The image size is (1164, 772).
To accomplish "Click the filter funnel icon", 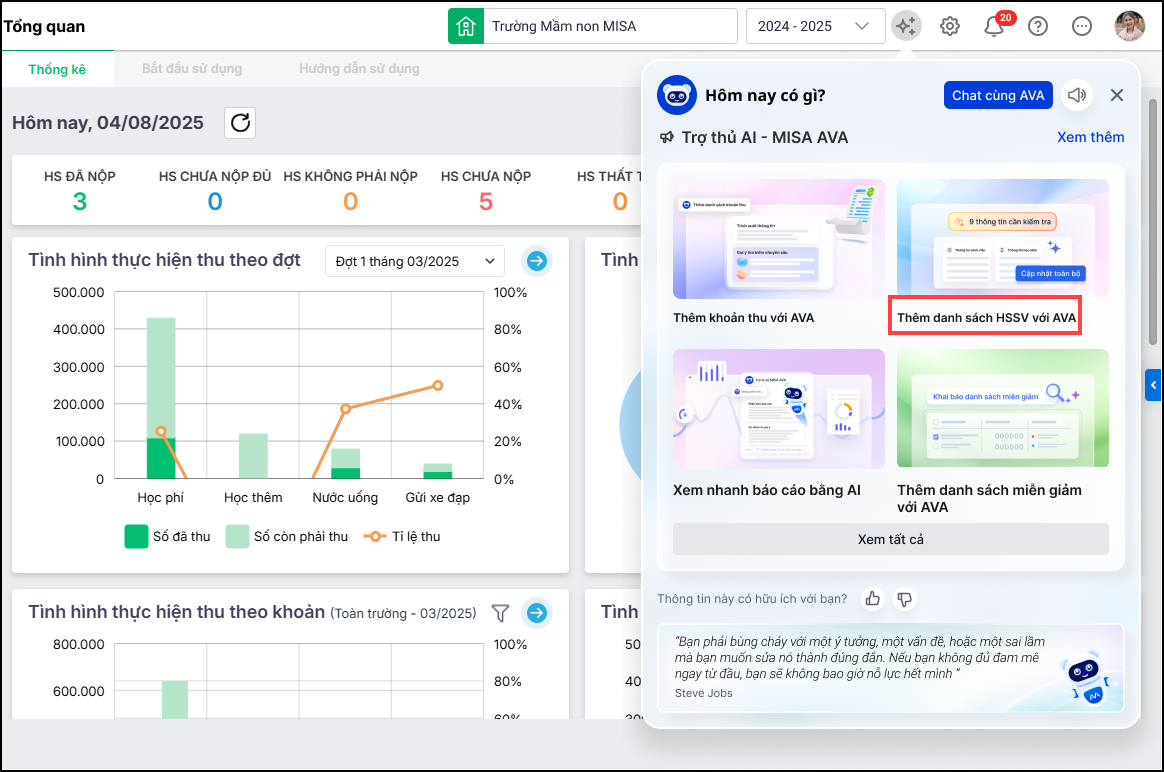I will tap(501, 612).
